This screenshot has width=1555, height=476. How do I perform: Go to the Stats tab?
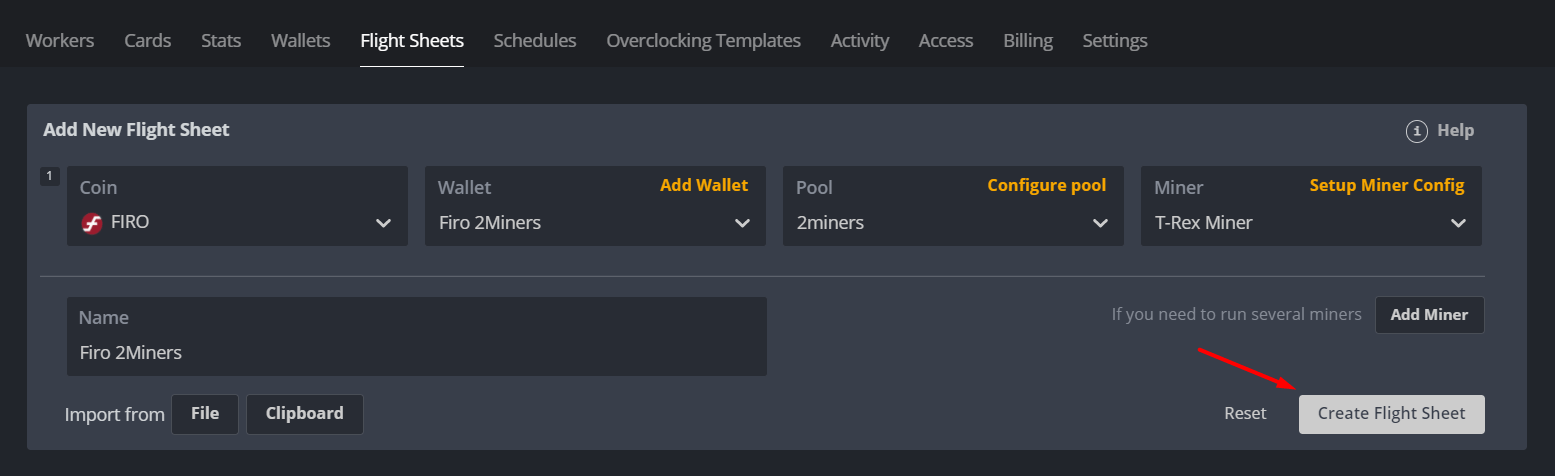[221, 41]
